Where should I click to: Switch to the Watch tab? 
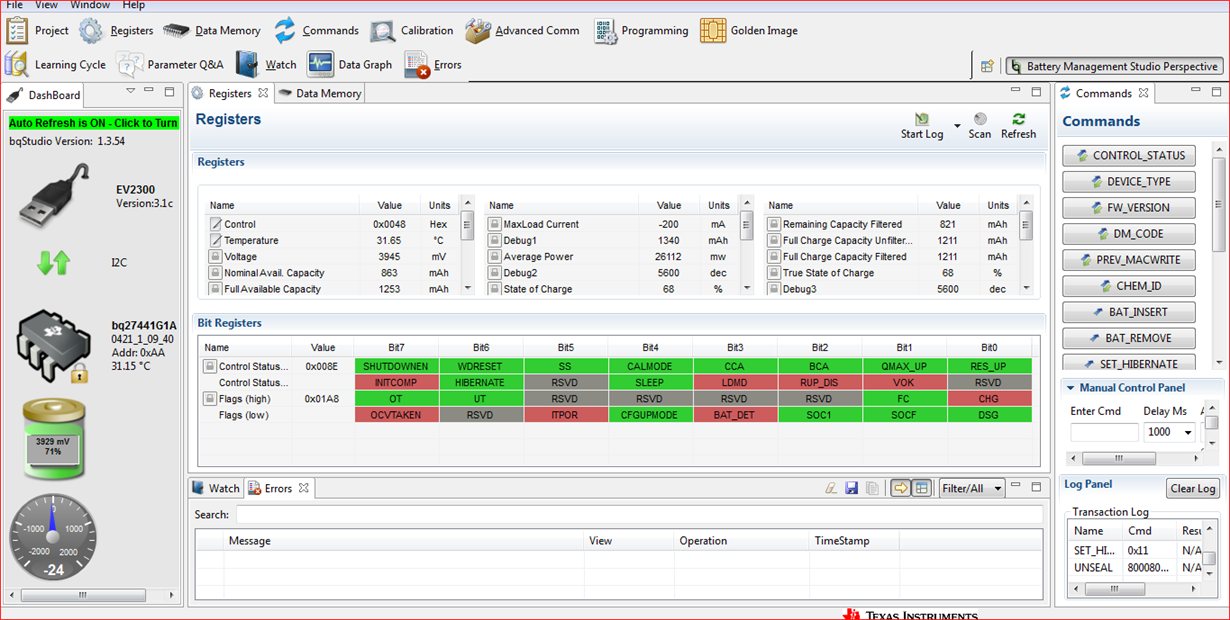[x=216, y=488]
